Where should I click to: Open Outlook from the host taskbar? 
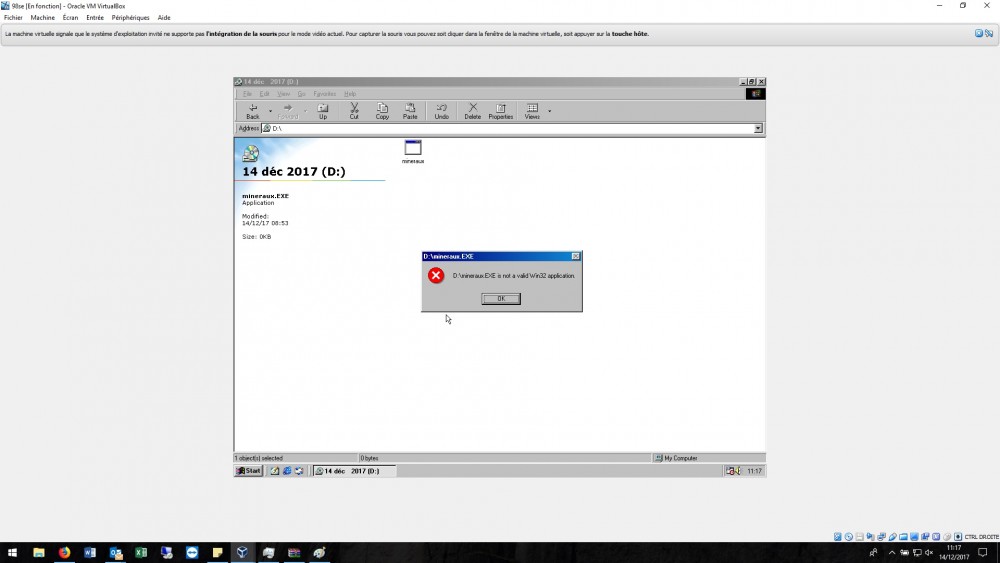(115, 553)
